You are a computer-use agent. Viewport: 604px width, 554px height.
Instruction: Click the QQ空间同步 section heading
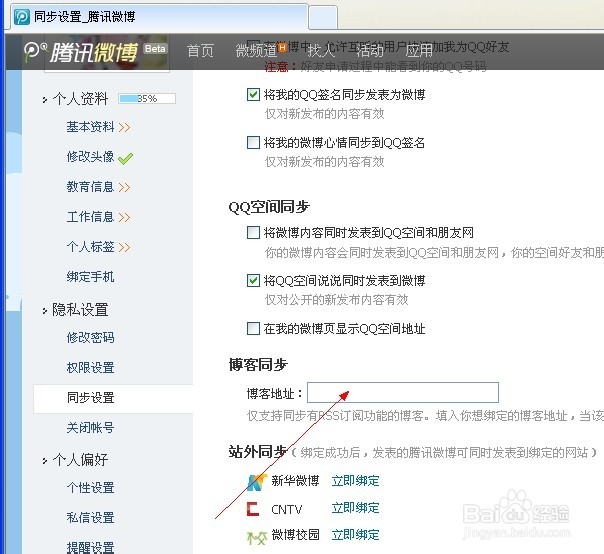coord(269,207)
